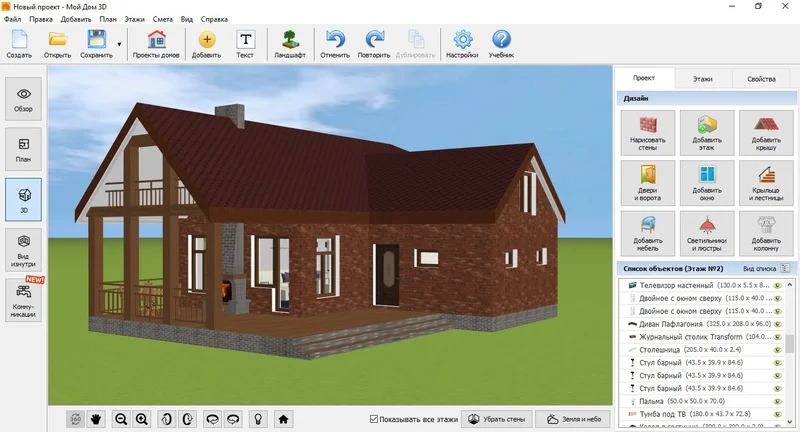Click object list scroll-up arrow
Screen dimensions: 800x432
[x=790, y=285]
